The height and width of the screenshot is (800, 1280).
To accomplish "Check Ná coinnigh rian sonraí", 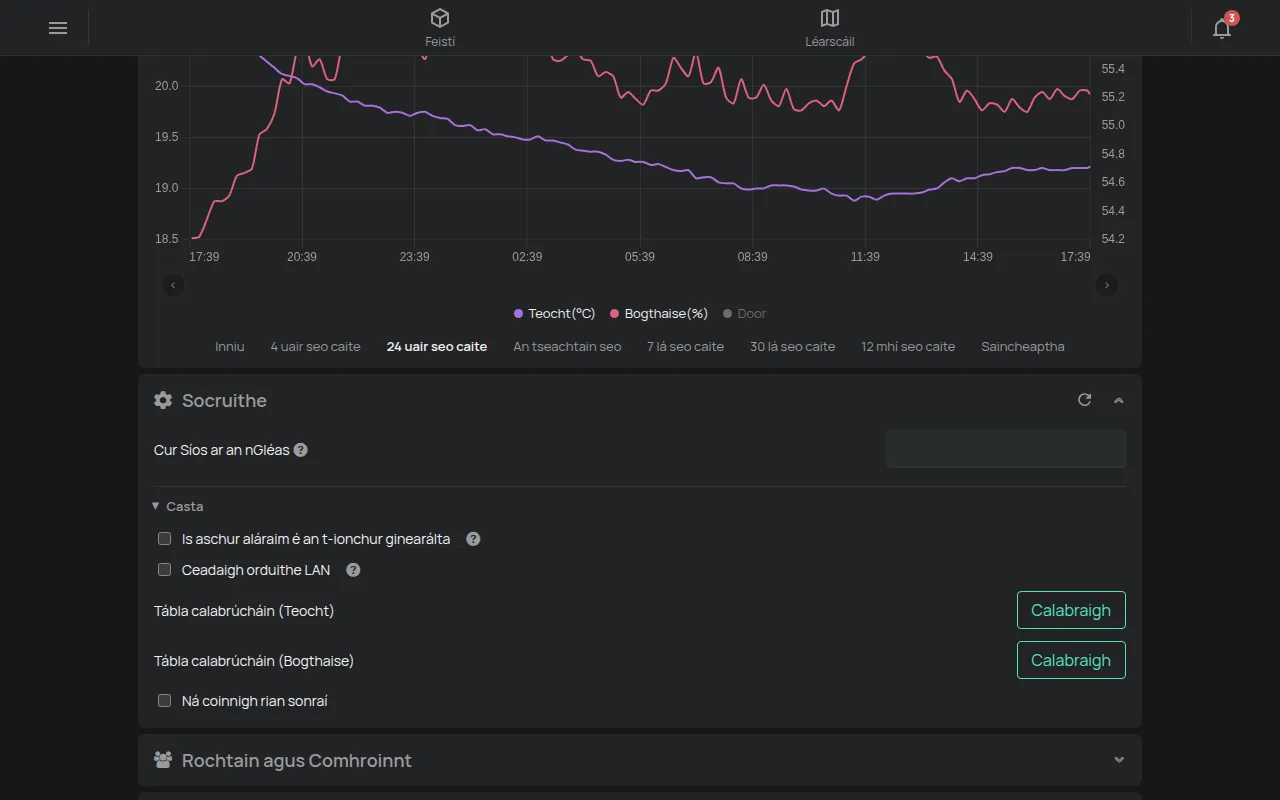I will pos(165,701).
